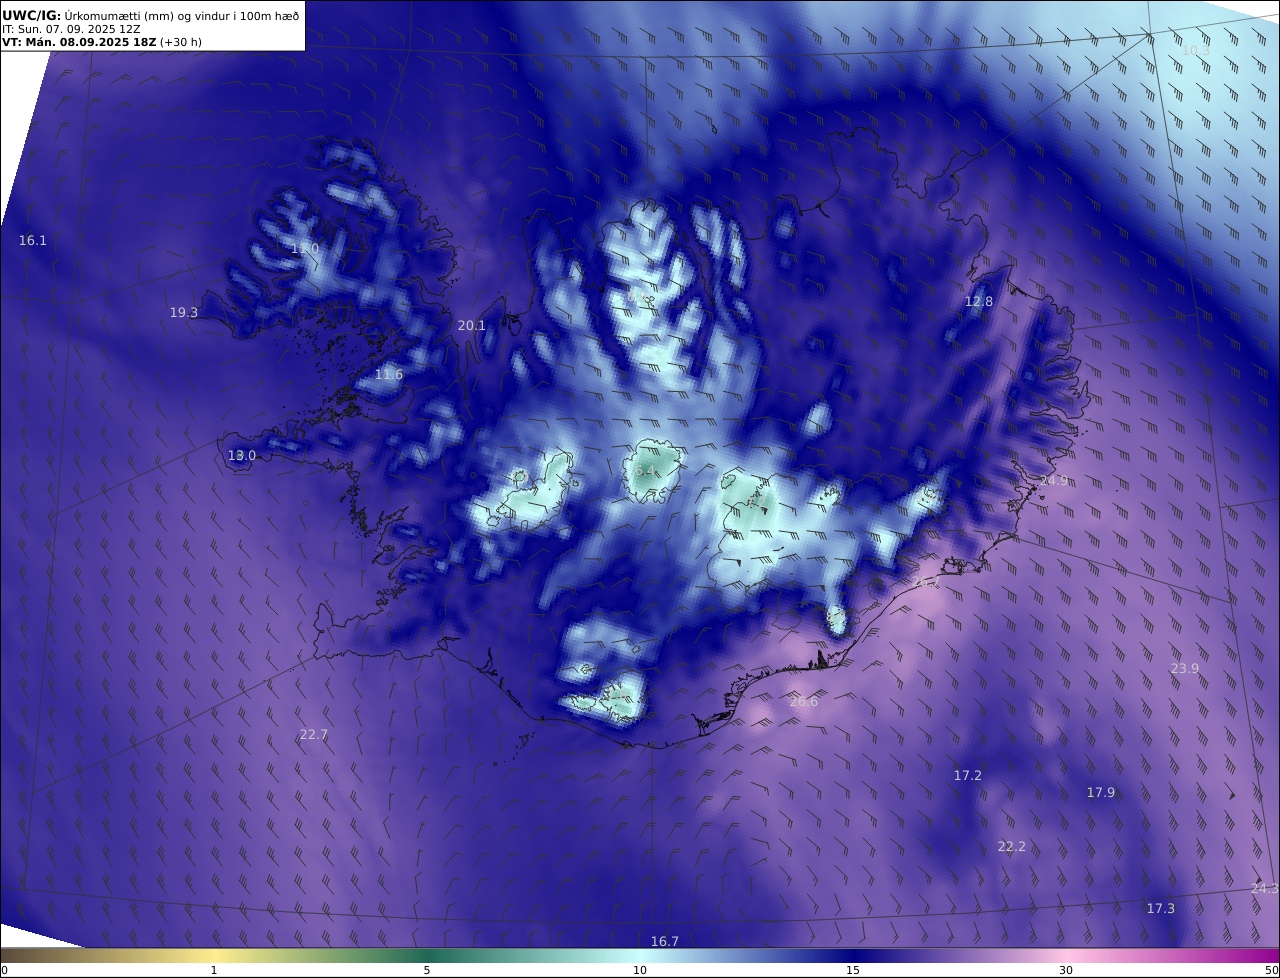
Task: Click the colorbar tick labeled 1
Action: 214,971
